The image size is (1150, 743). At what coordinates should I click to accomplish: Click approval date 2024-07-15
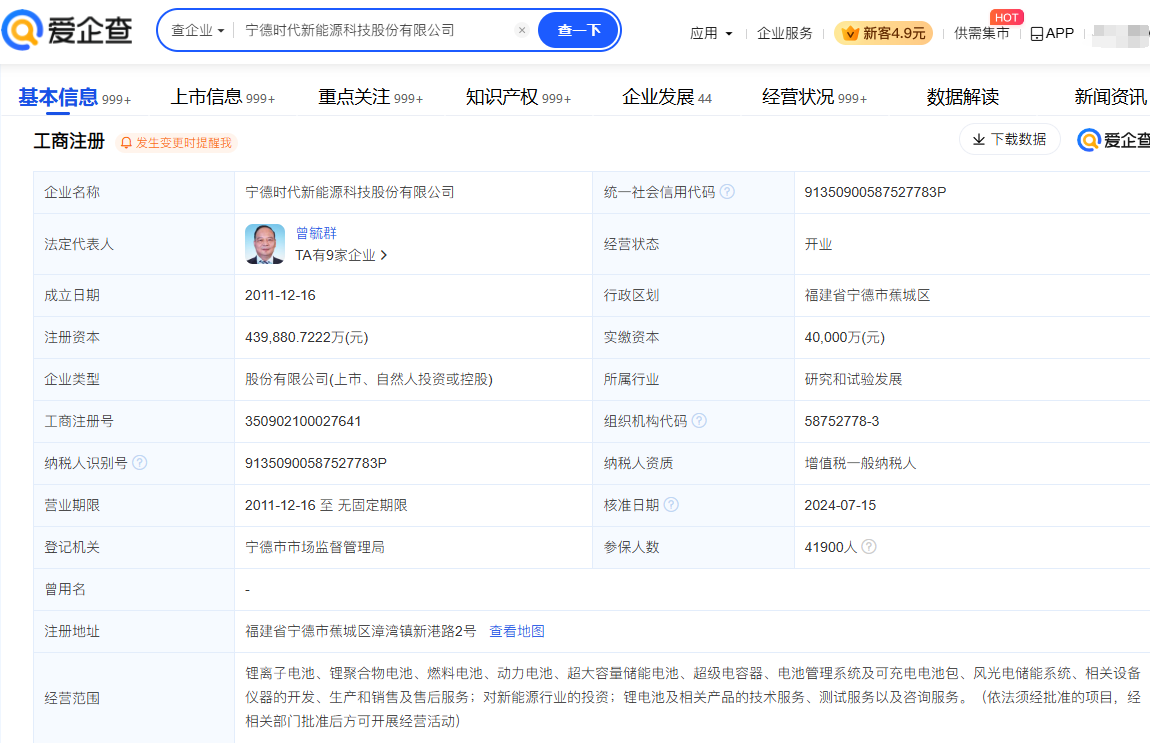click(x=840, y=505)
